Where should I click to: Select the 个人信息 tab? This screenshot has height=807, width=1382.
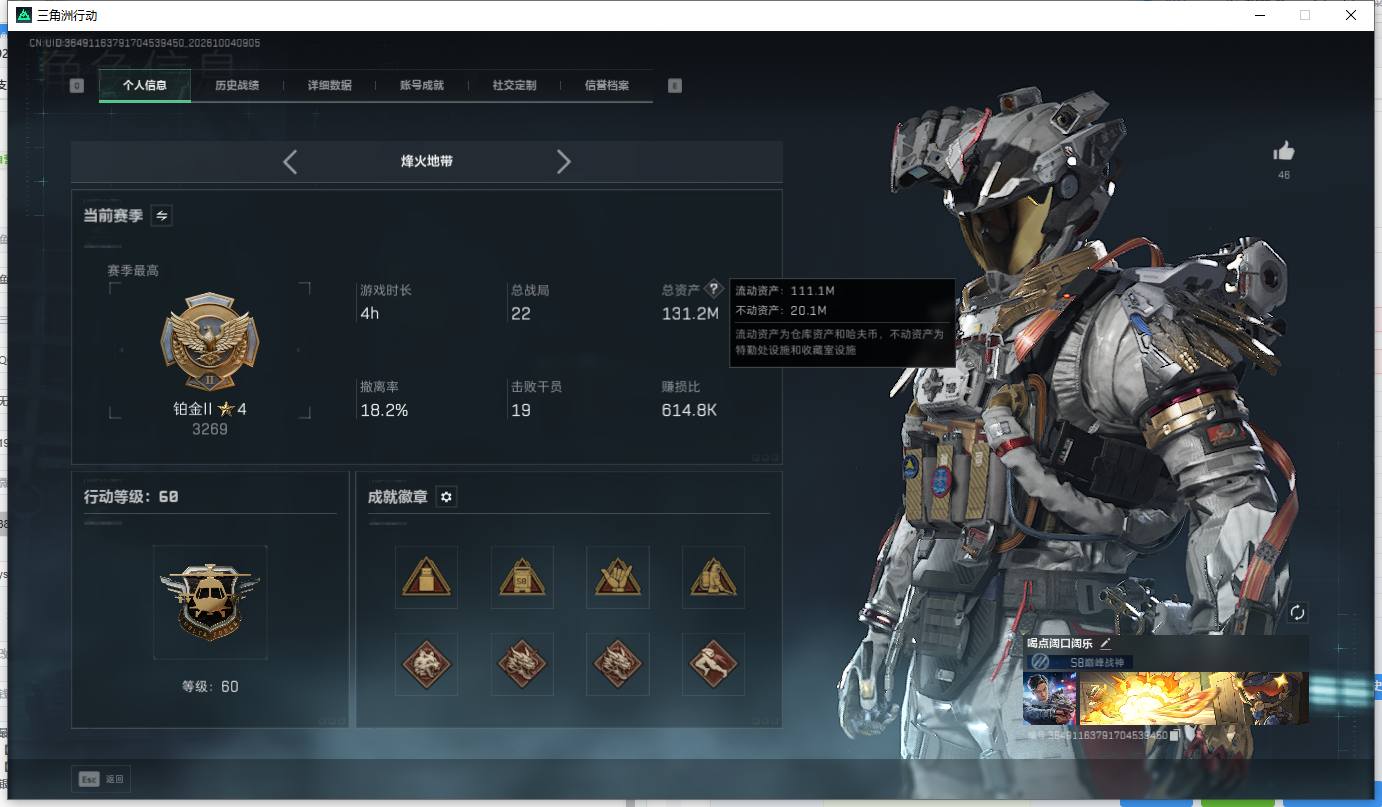[145, 86]
